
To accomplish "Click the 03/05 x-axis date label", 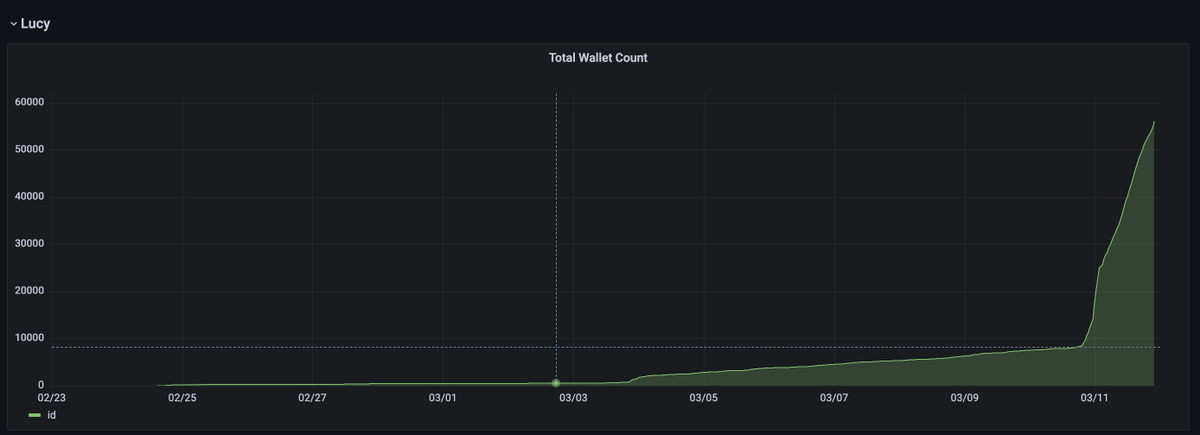I will [704, 398].
